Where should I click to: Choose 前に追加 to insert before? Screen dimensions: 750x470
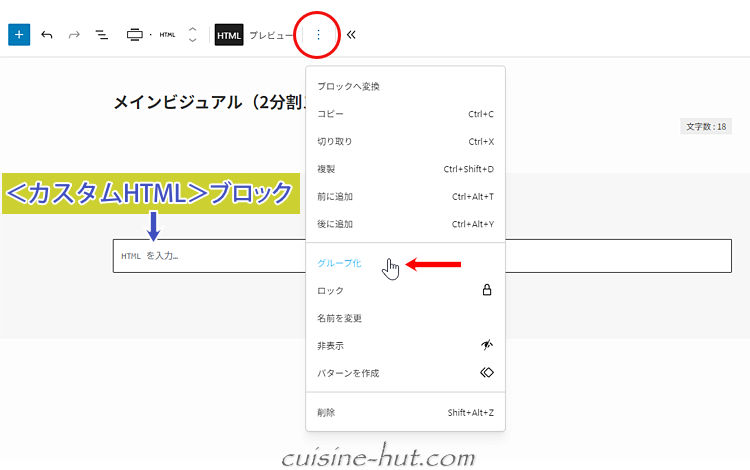(405, 197)
